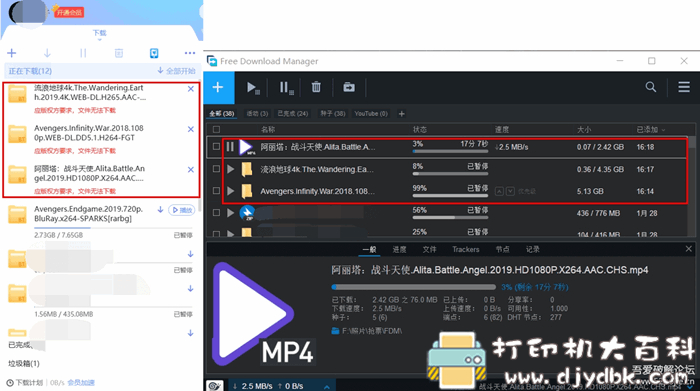Check the Alita Battle Angel row checkbox
The image size is (700, 391).
click(217, 146)
